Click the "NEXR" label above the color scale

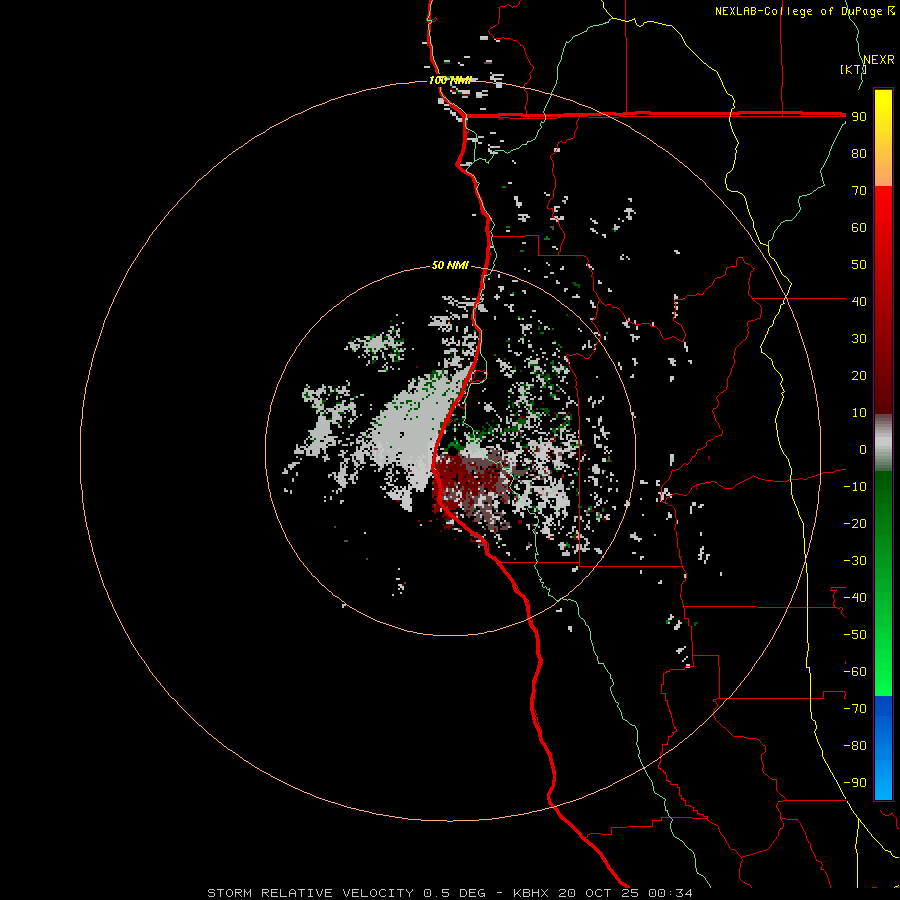[x=878, y=60]
